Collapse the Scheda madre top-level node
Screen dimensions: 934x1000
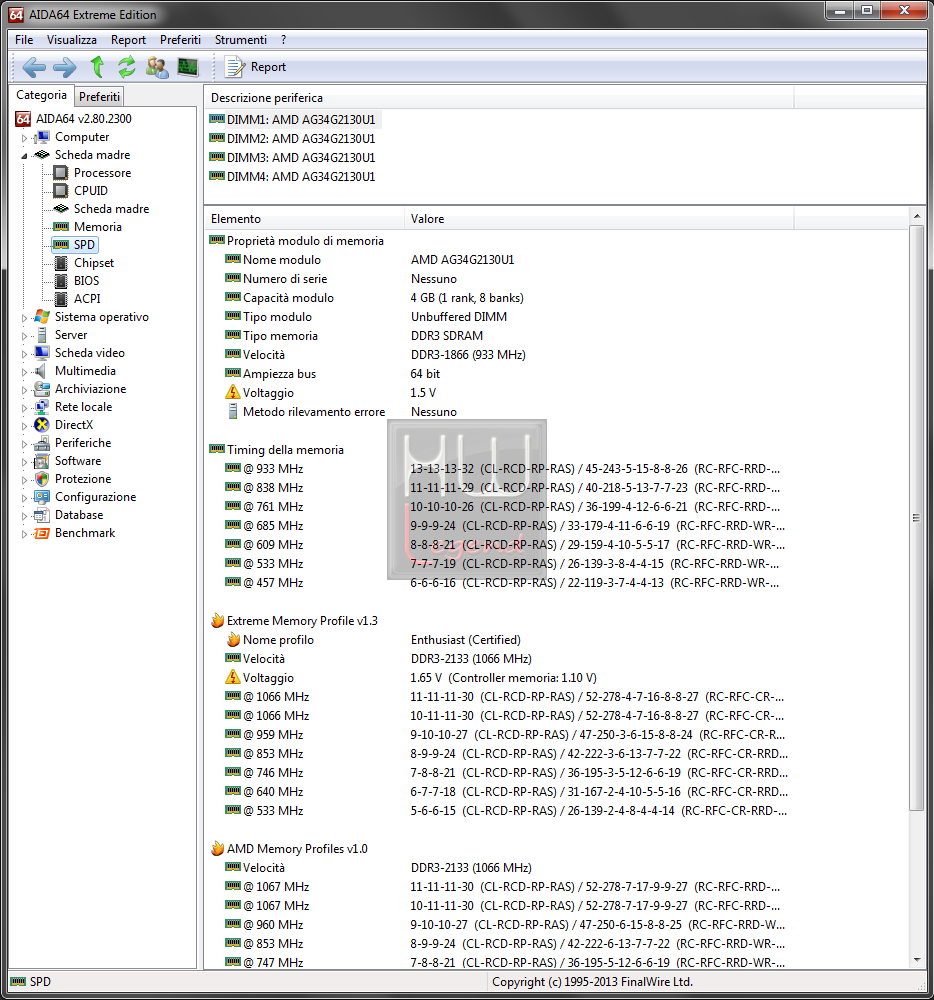coord(24,156)
